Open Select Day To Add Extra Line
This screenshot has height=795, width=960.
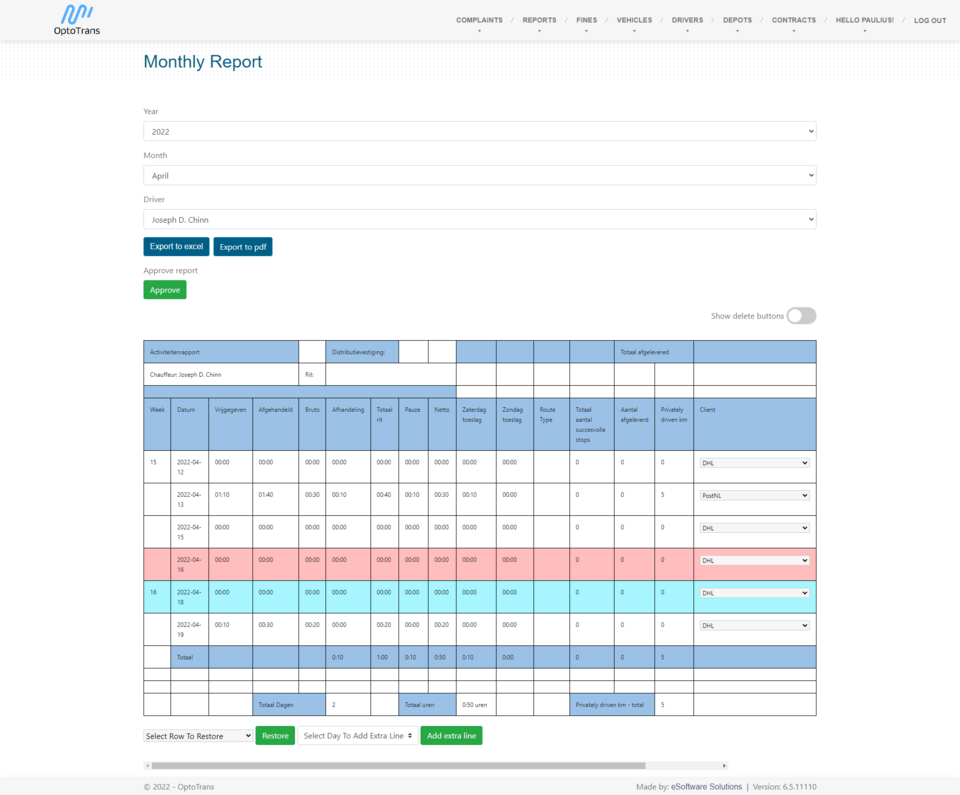(357, 736)
